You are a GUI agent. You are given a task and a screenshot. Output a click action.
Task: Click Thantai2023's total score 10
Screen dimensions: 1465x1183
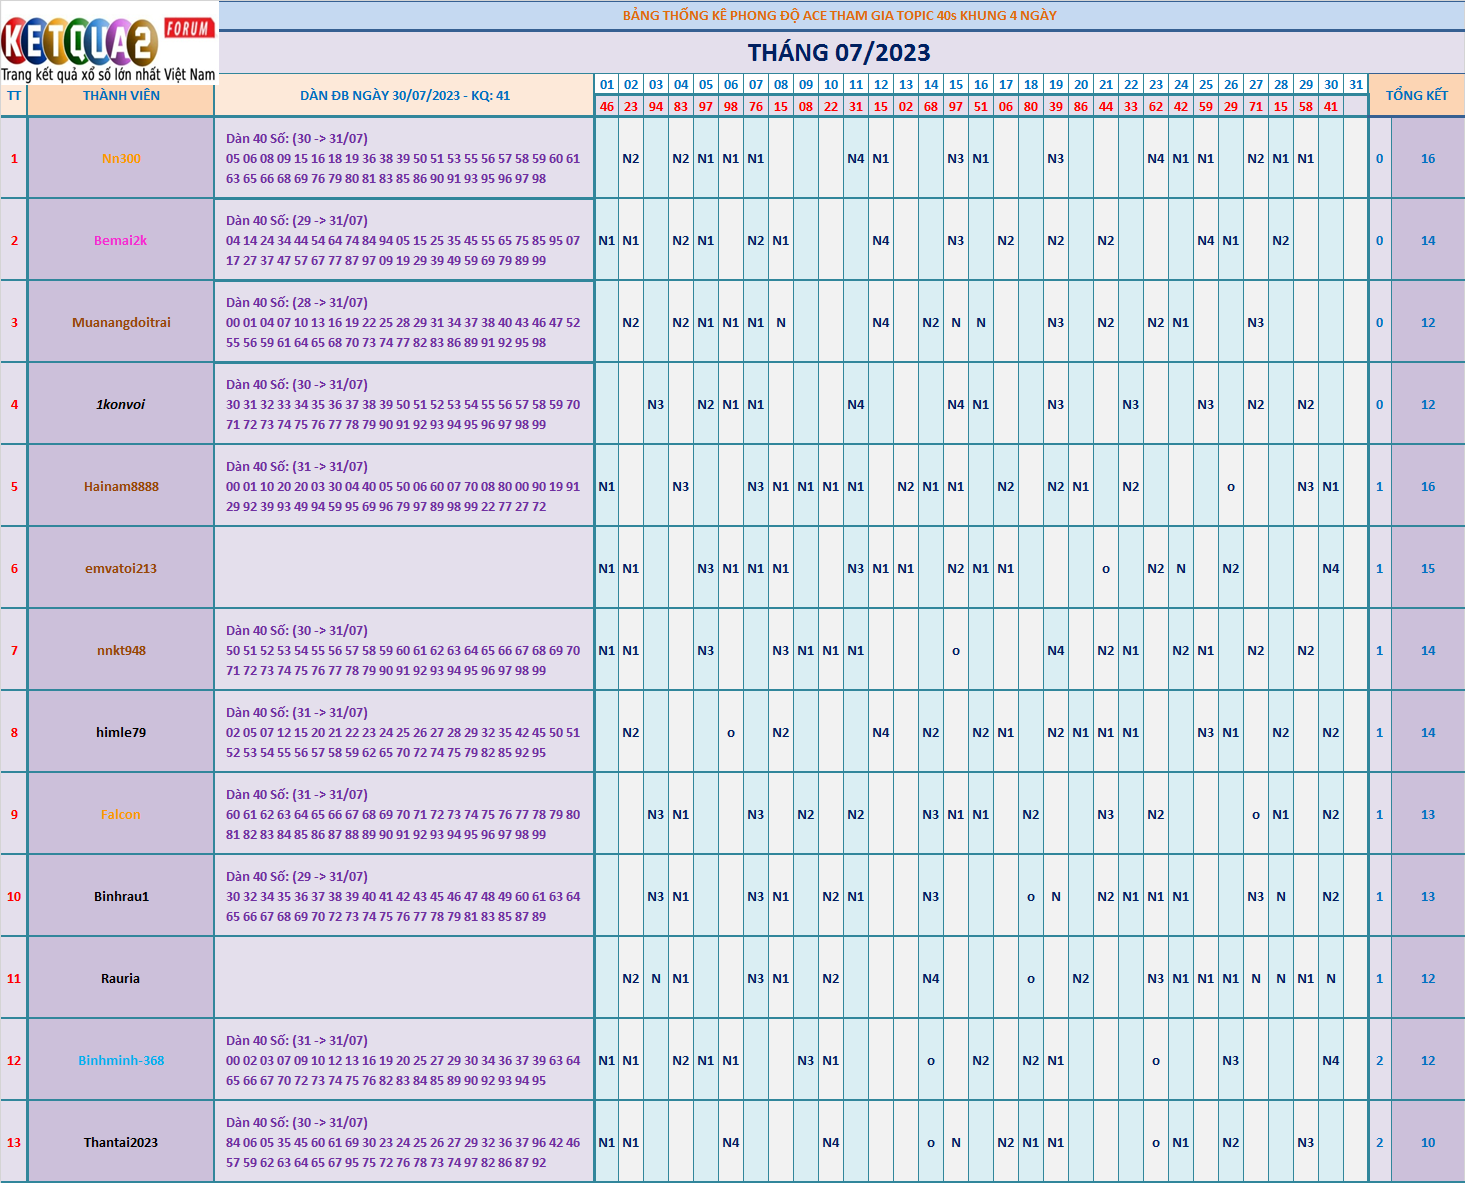coord(1428,1143)
